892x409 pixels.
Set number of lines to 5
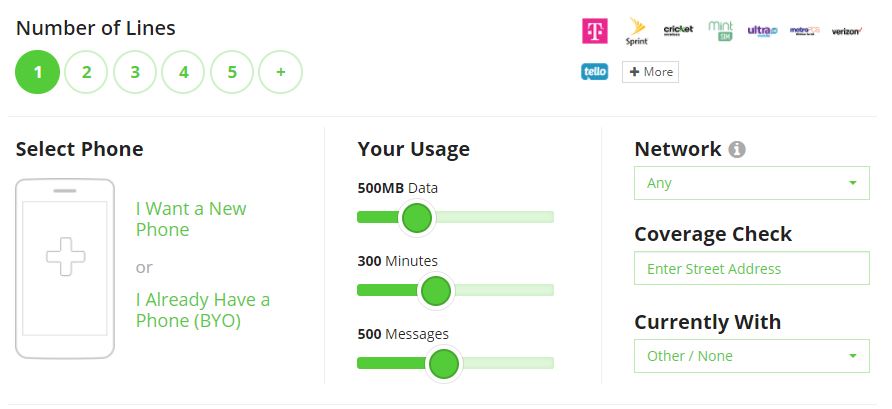[232, 72]
